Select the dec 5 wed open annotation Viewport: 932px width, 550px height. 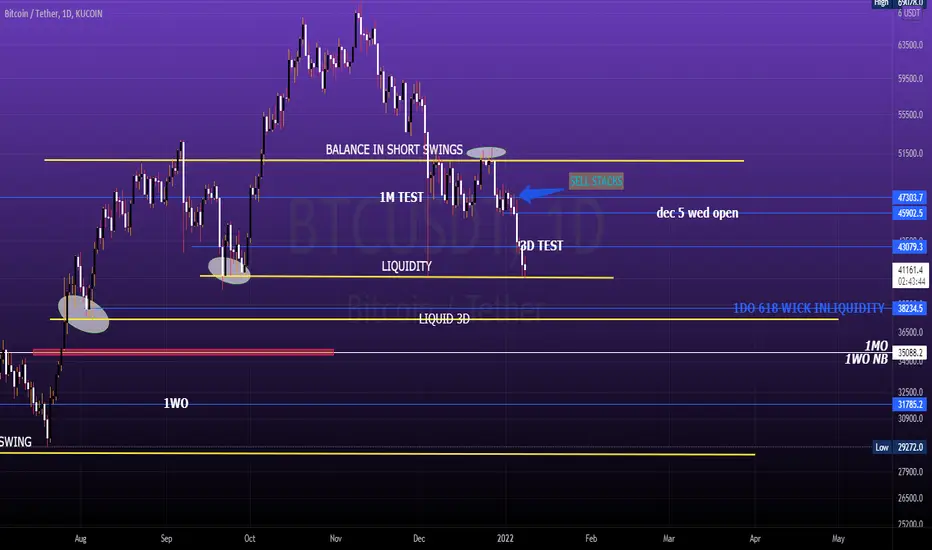pyautogui.click(x=697, y=213)
